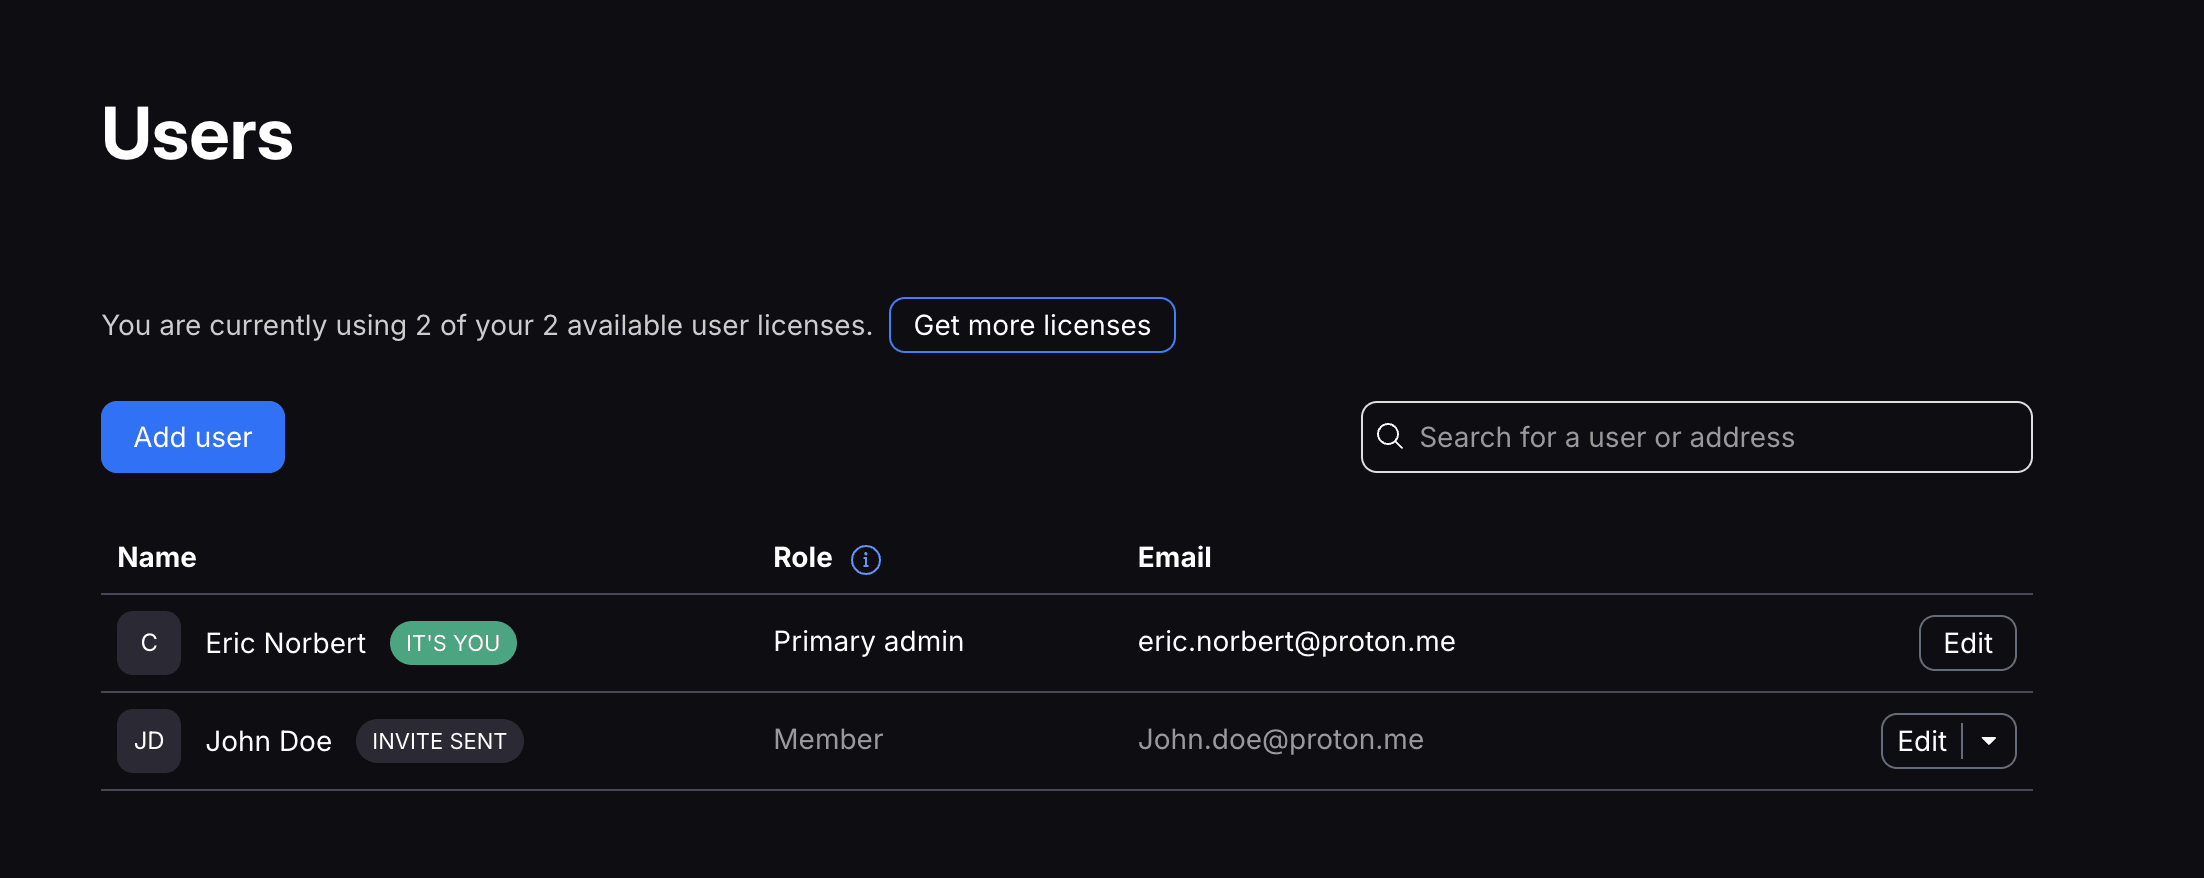Viewport: 2204px width, 878px height.
Task: Click the IT'S YOU badge
Action: (453, 643)
